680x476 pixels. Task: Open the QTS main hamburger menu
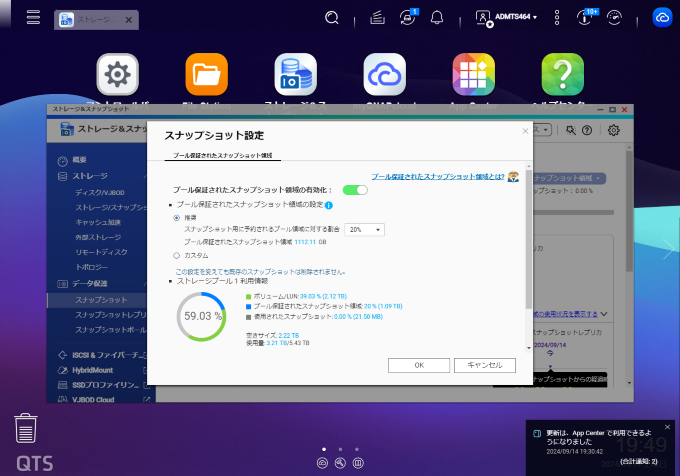(33, 18)
